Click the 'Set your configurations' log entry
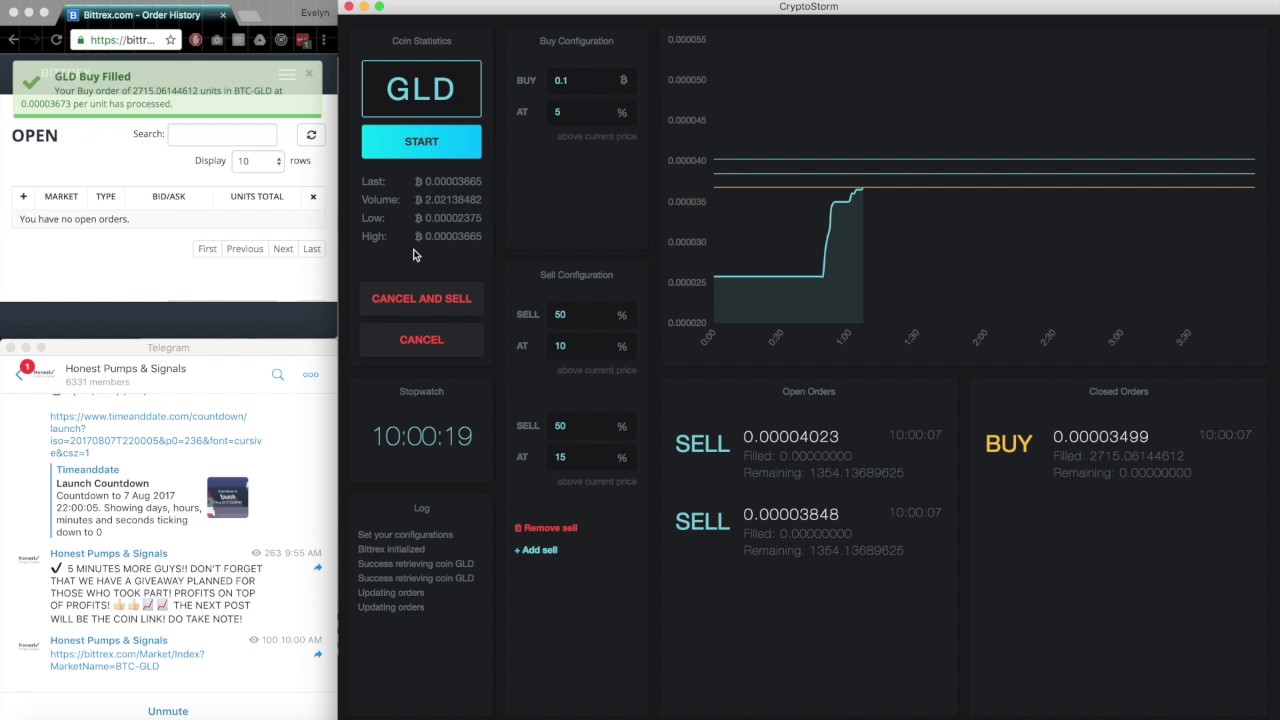1280x720 pixels. (x=405, y=535)
